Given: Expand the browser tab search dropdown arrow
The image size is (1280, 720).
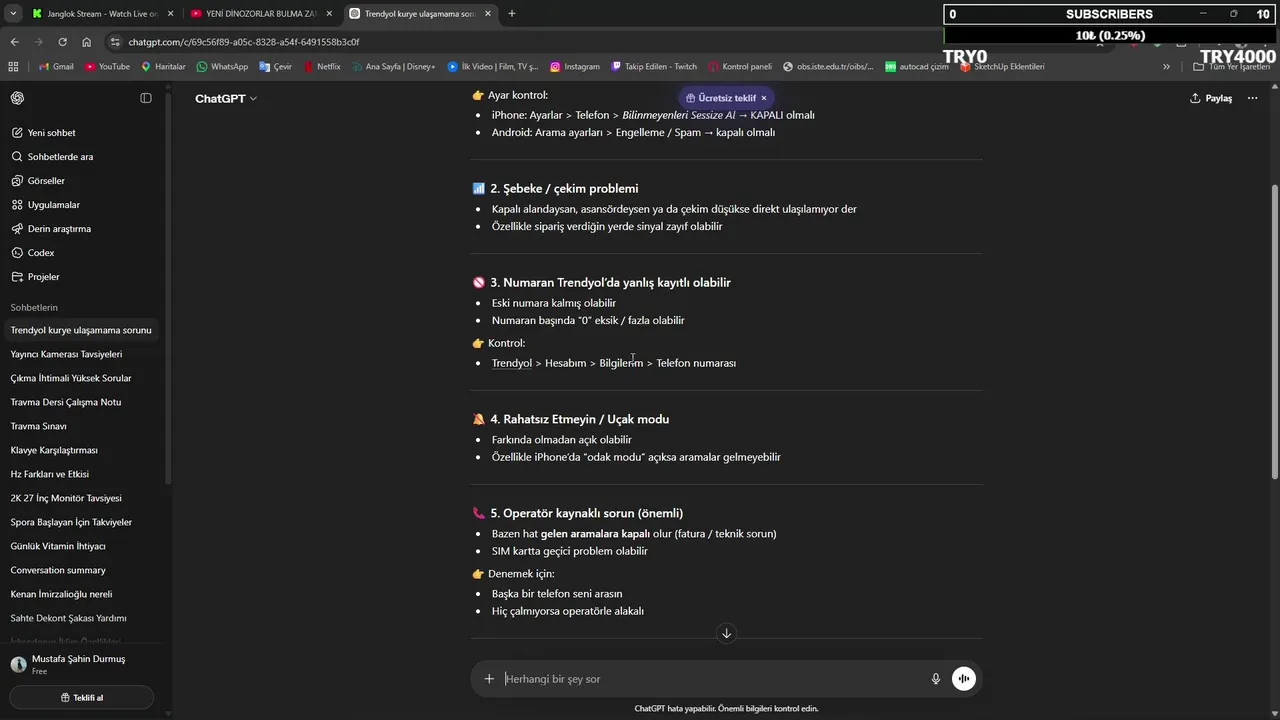Looking at the screenshot, I should tap(13, 14).
